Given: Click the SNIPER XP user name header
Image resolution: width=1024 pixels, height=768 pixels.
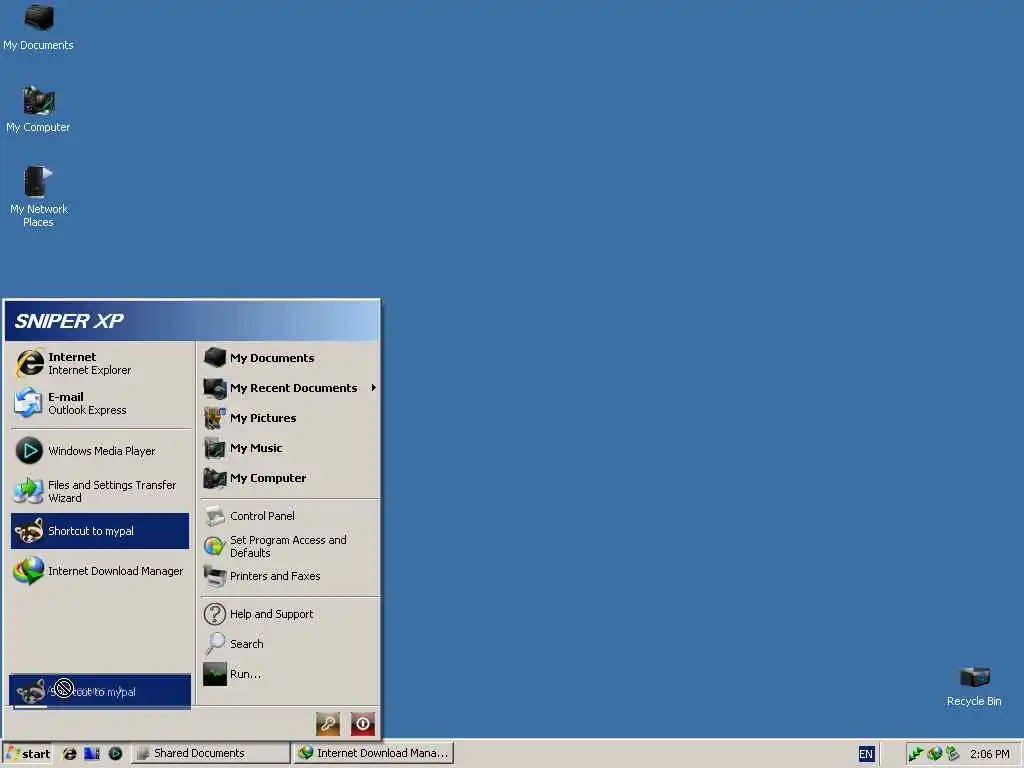Looking at the screenshot, I should pos(69,321).
